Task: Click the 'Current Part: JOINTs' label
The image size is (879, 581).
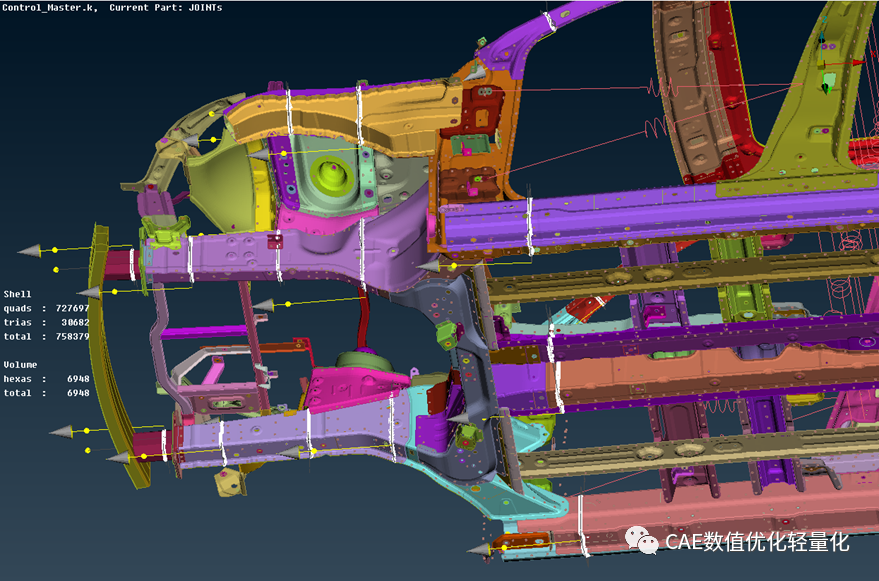Action: coord(165,8)
